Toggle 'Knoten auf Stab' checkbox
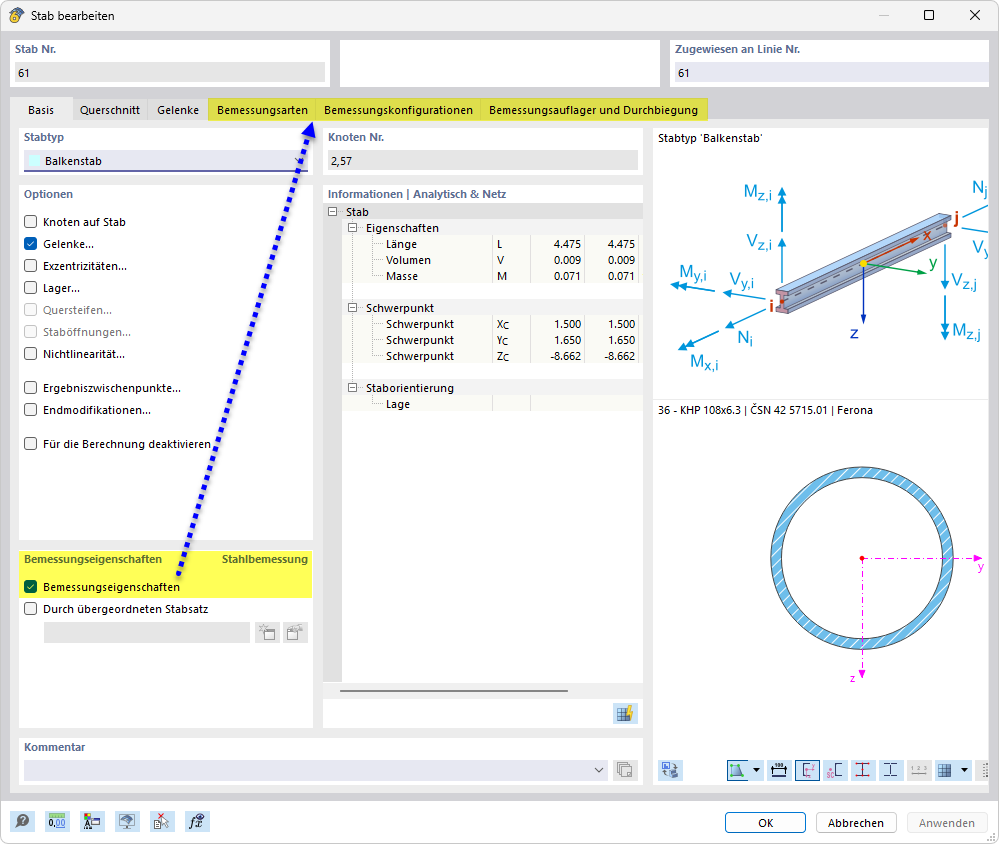 (31, 222)
